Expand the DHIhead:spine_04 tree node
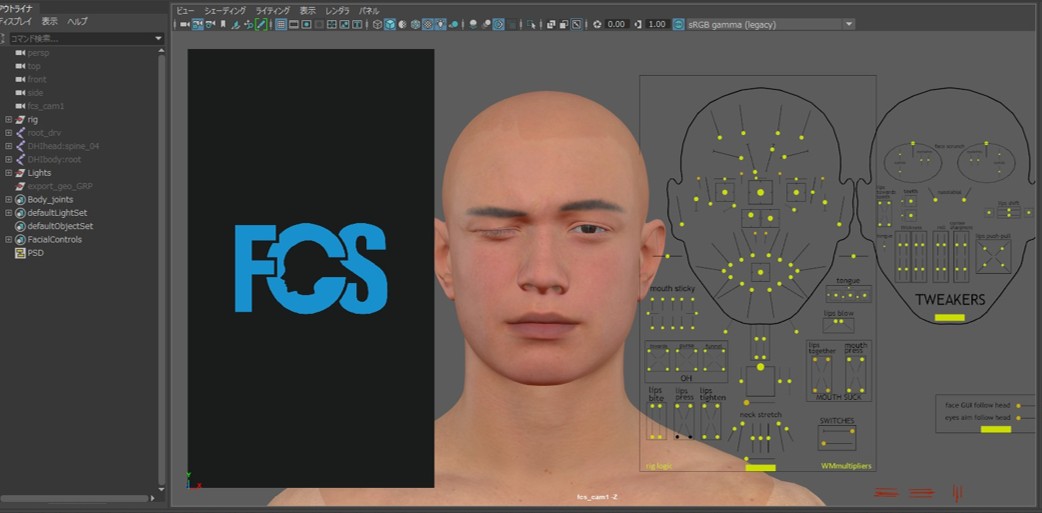The height and width of the screenshot is (513, 1042). click(8, 146)
